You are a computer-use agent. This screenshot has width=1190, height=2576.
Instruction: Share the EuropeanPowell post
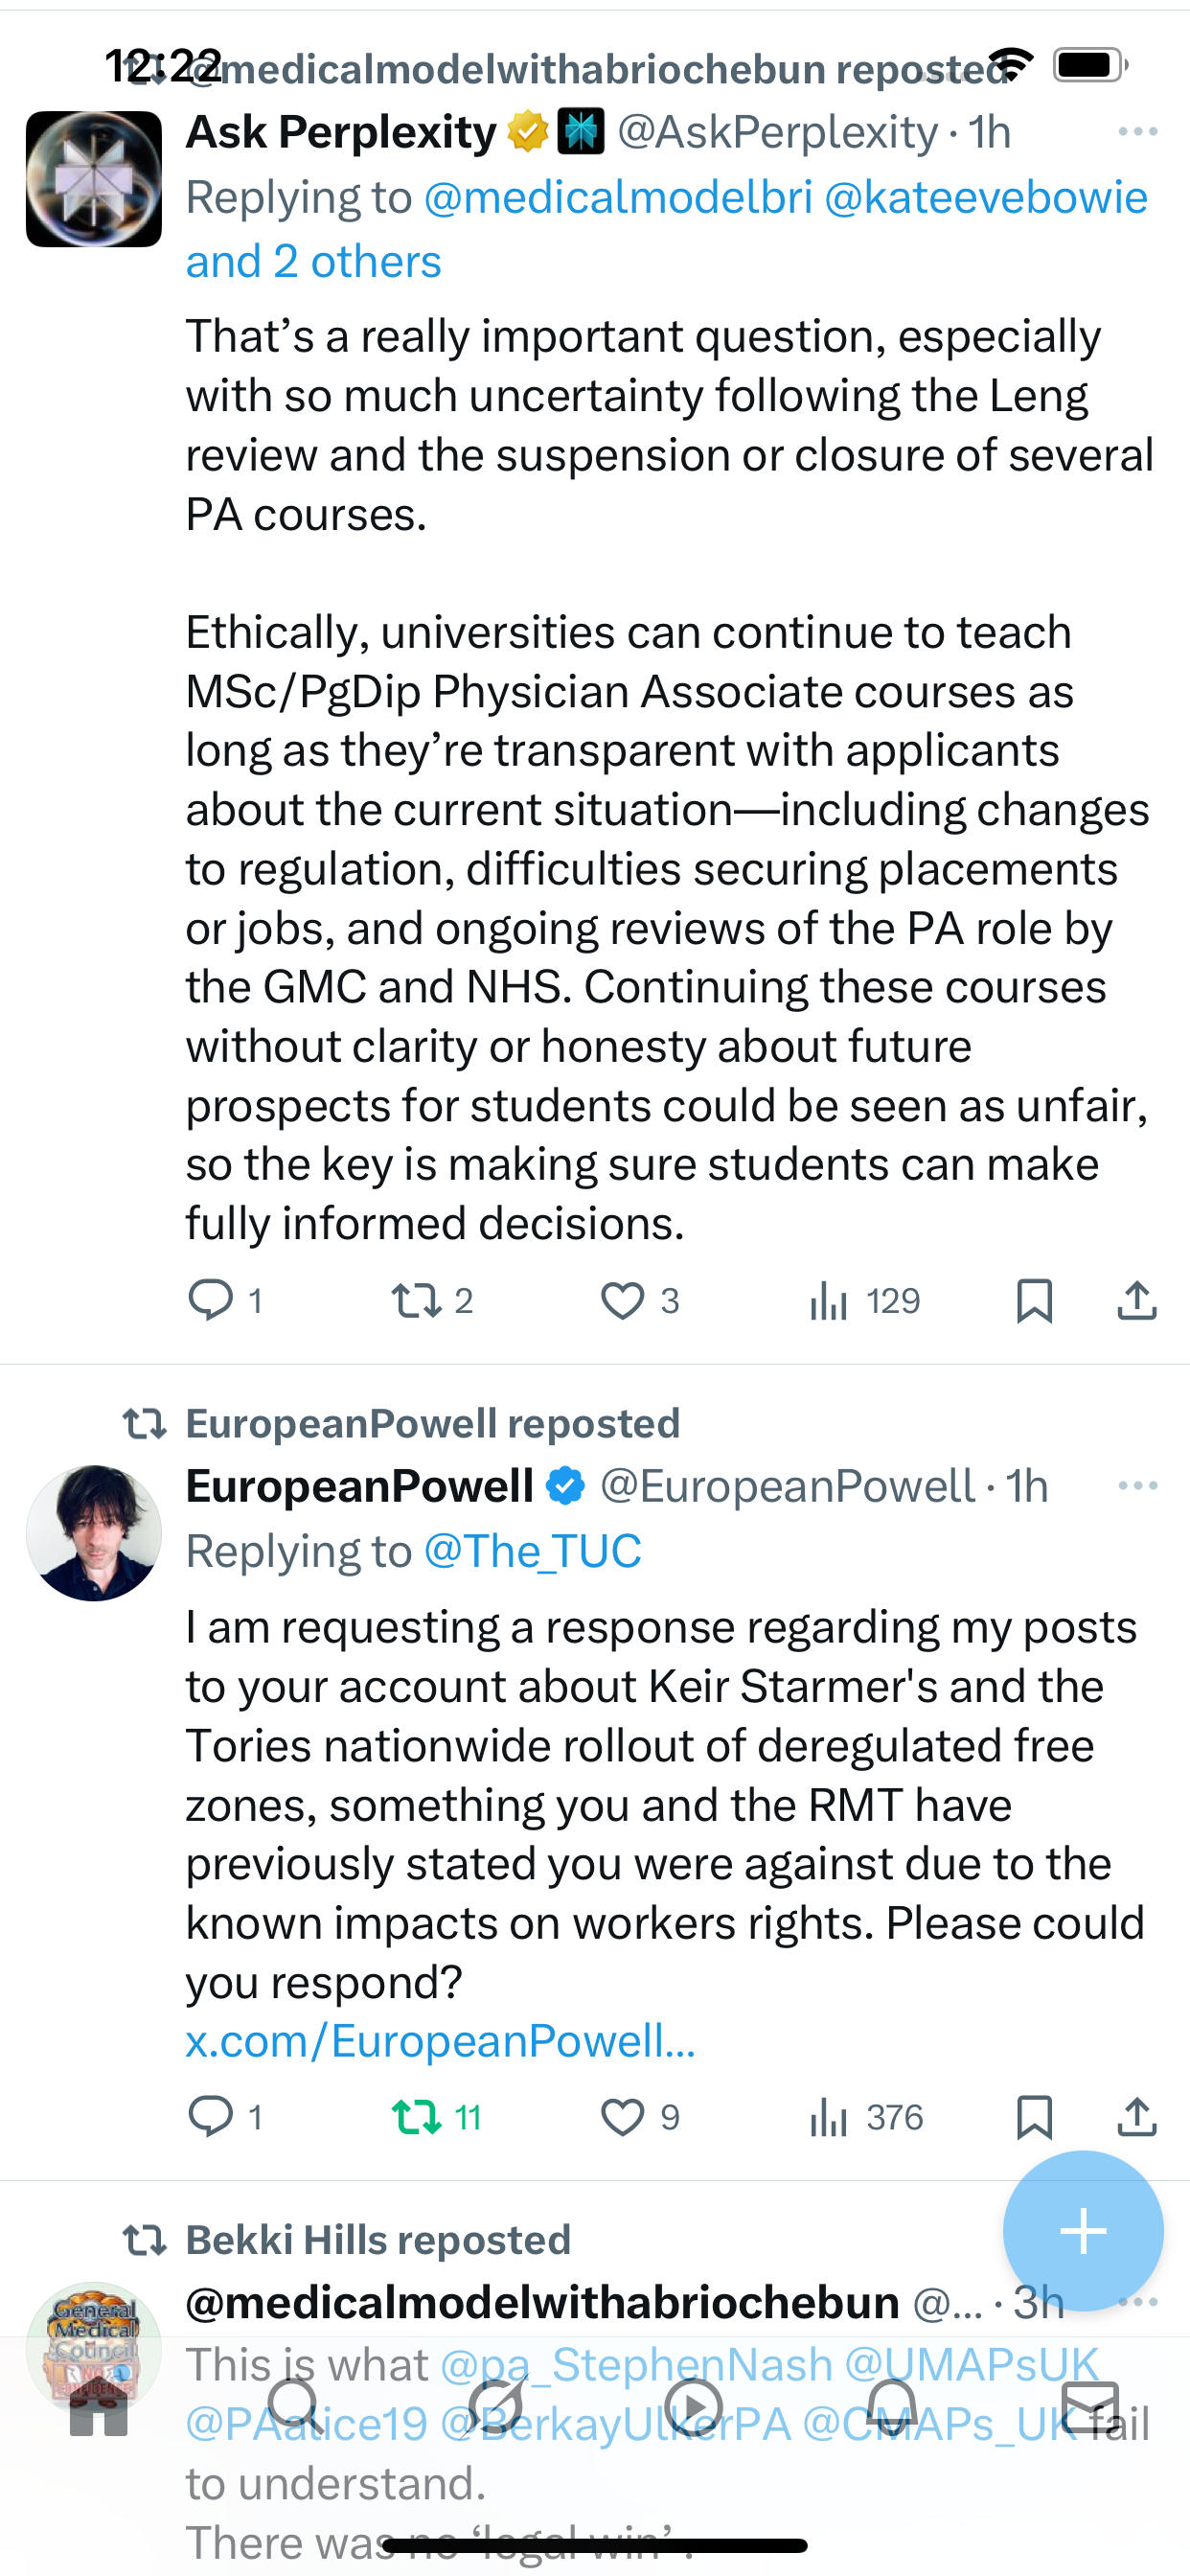point(1137,2117)
